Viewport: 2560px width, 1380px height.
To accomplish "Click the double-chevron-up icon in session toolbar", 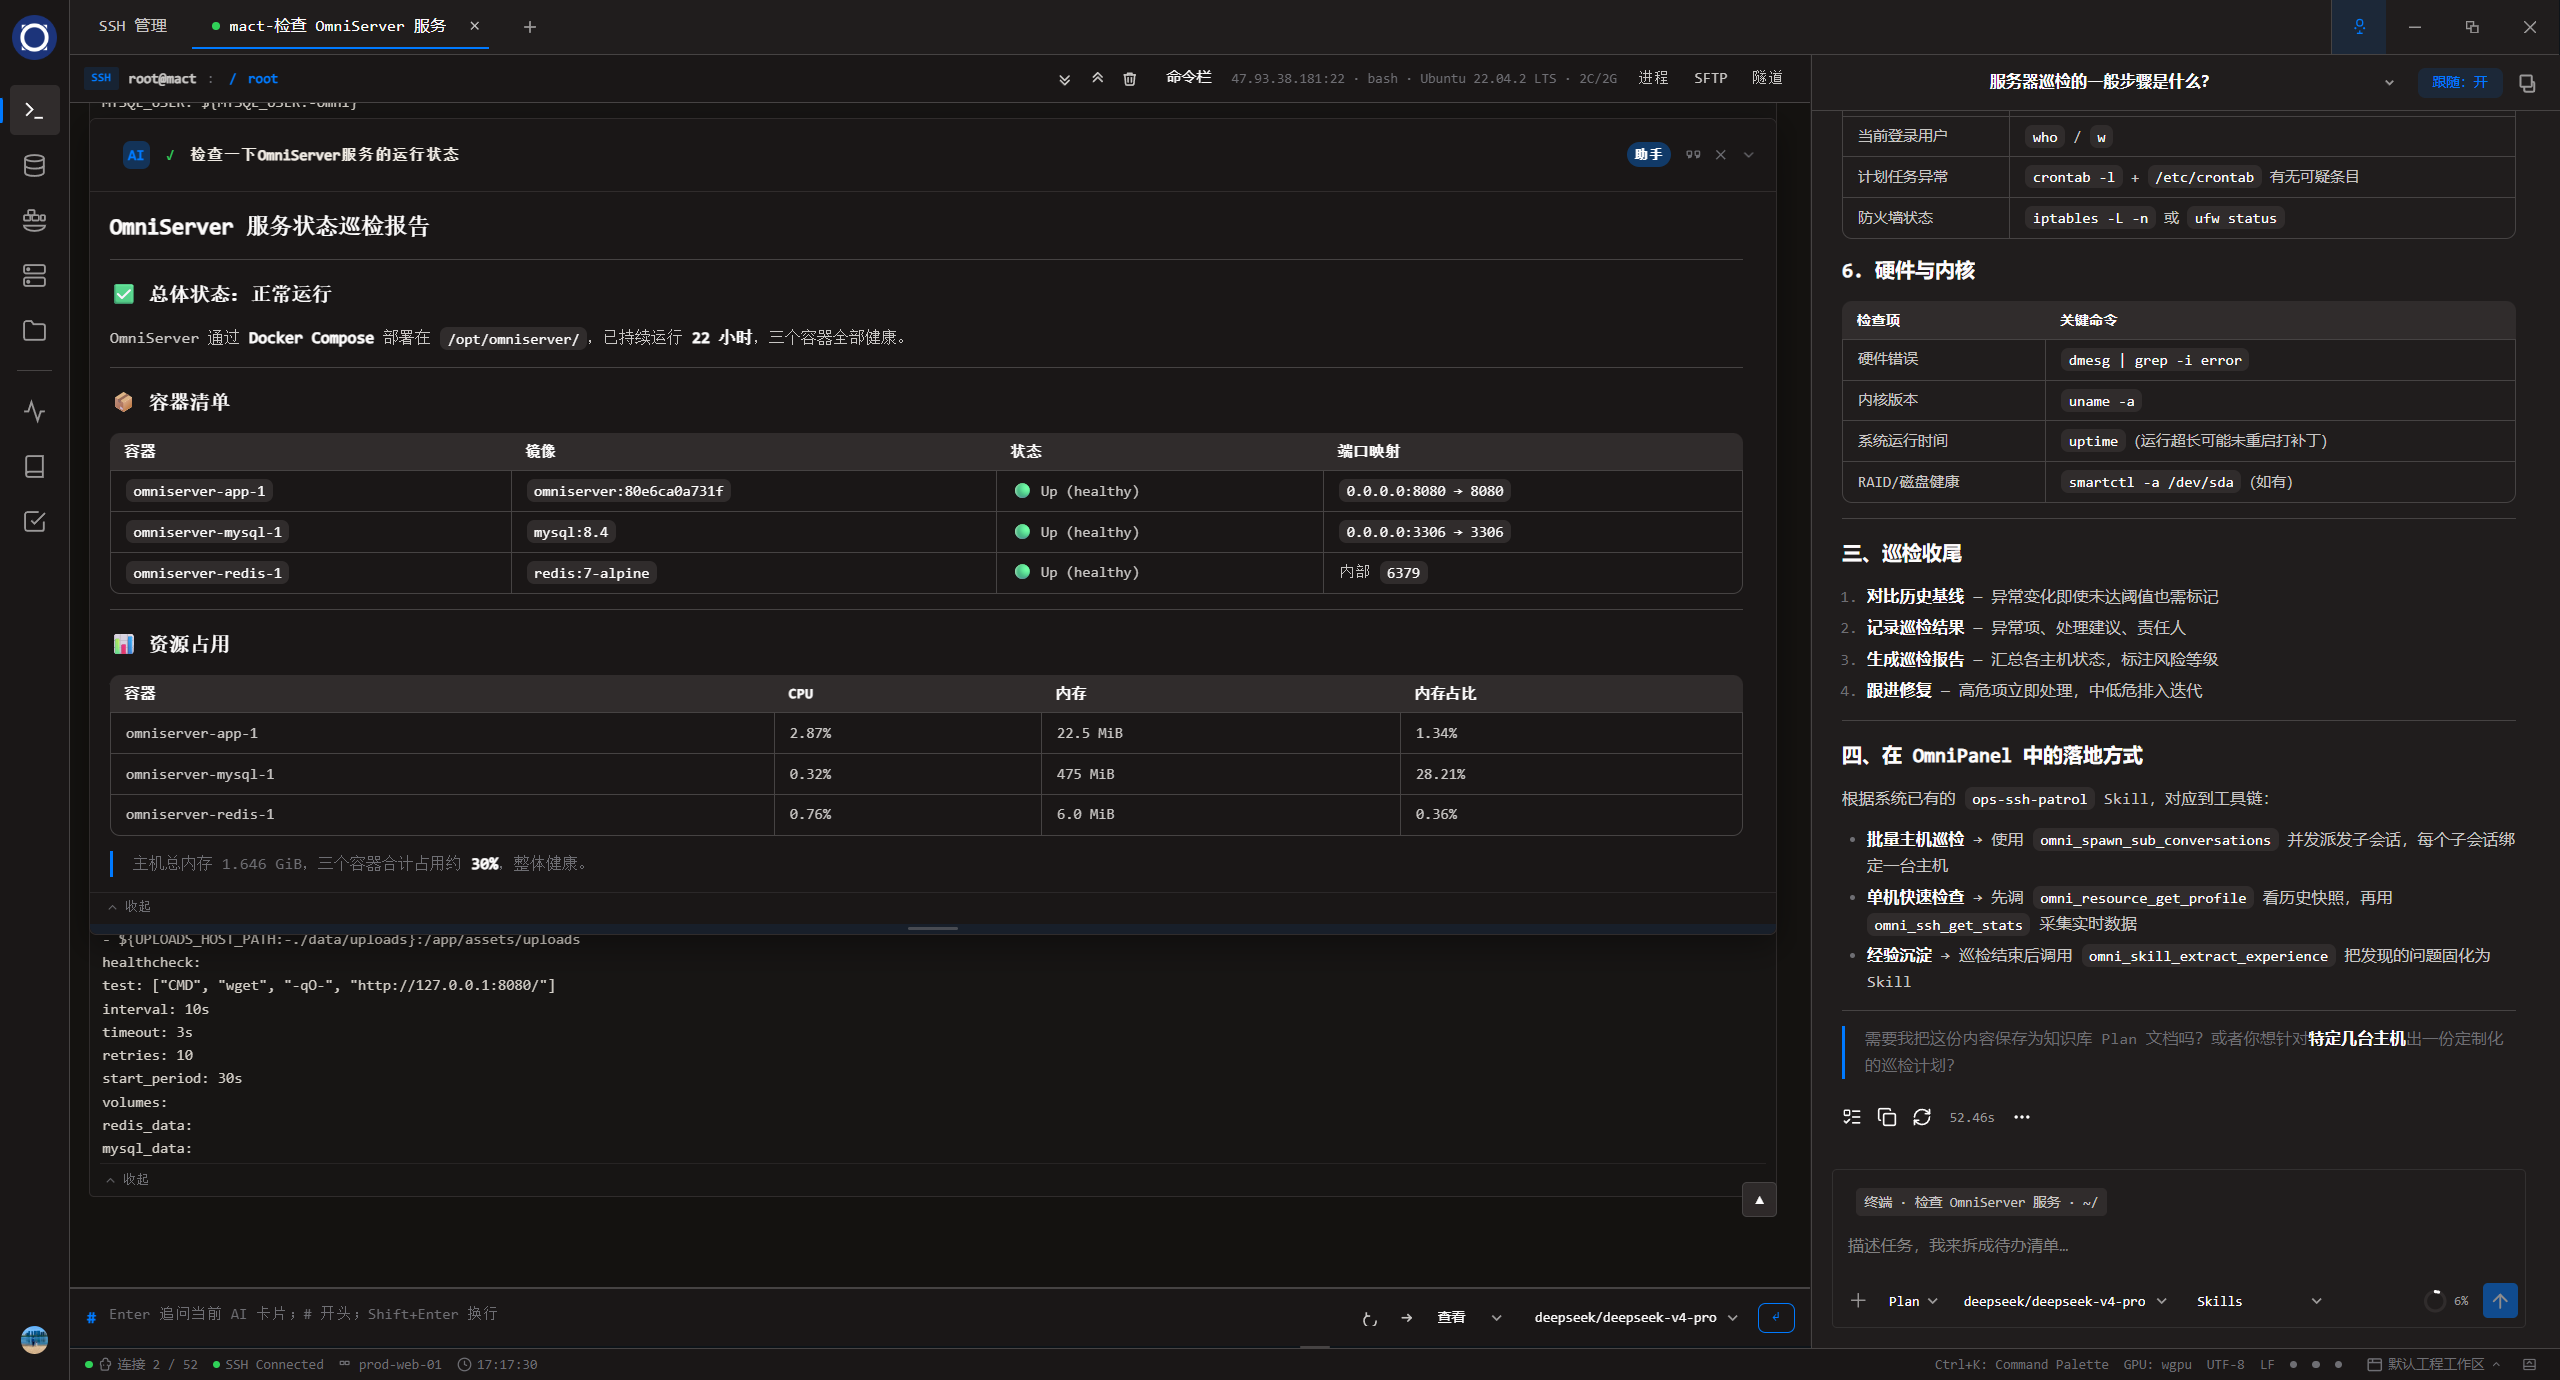I will point(1097,78).
